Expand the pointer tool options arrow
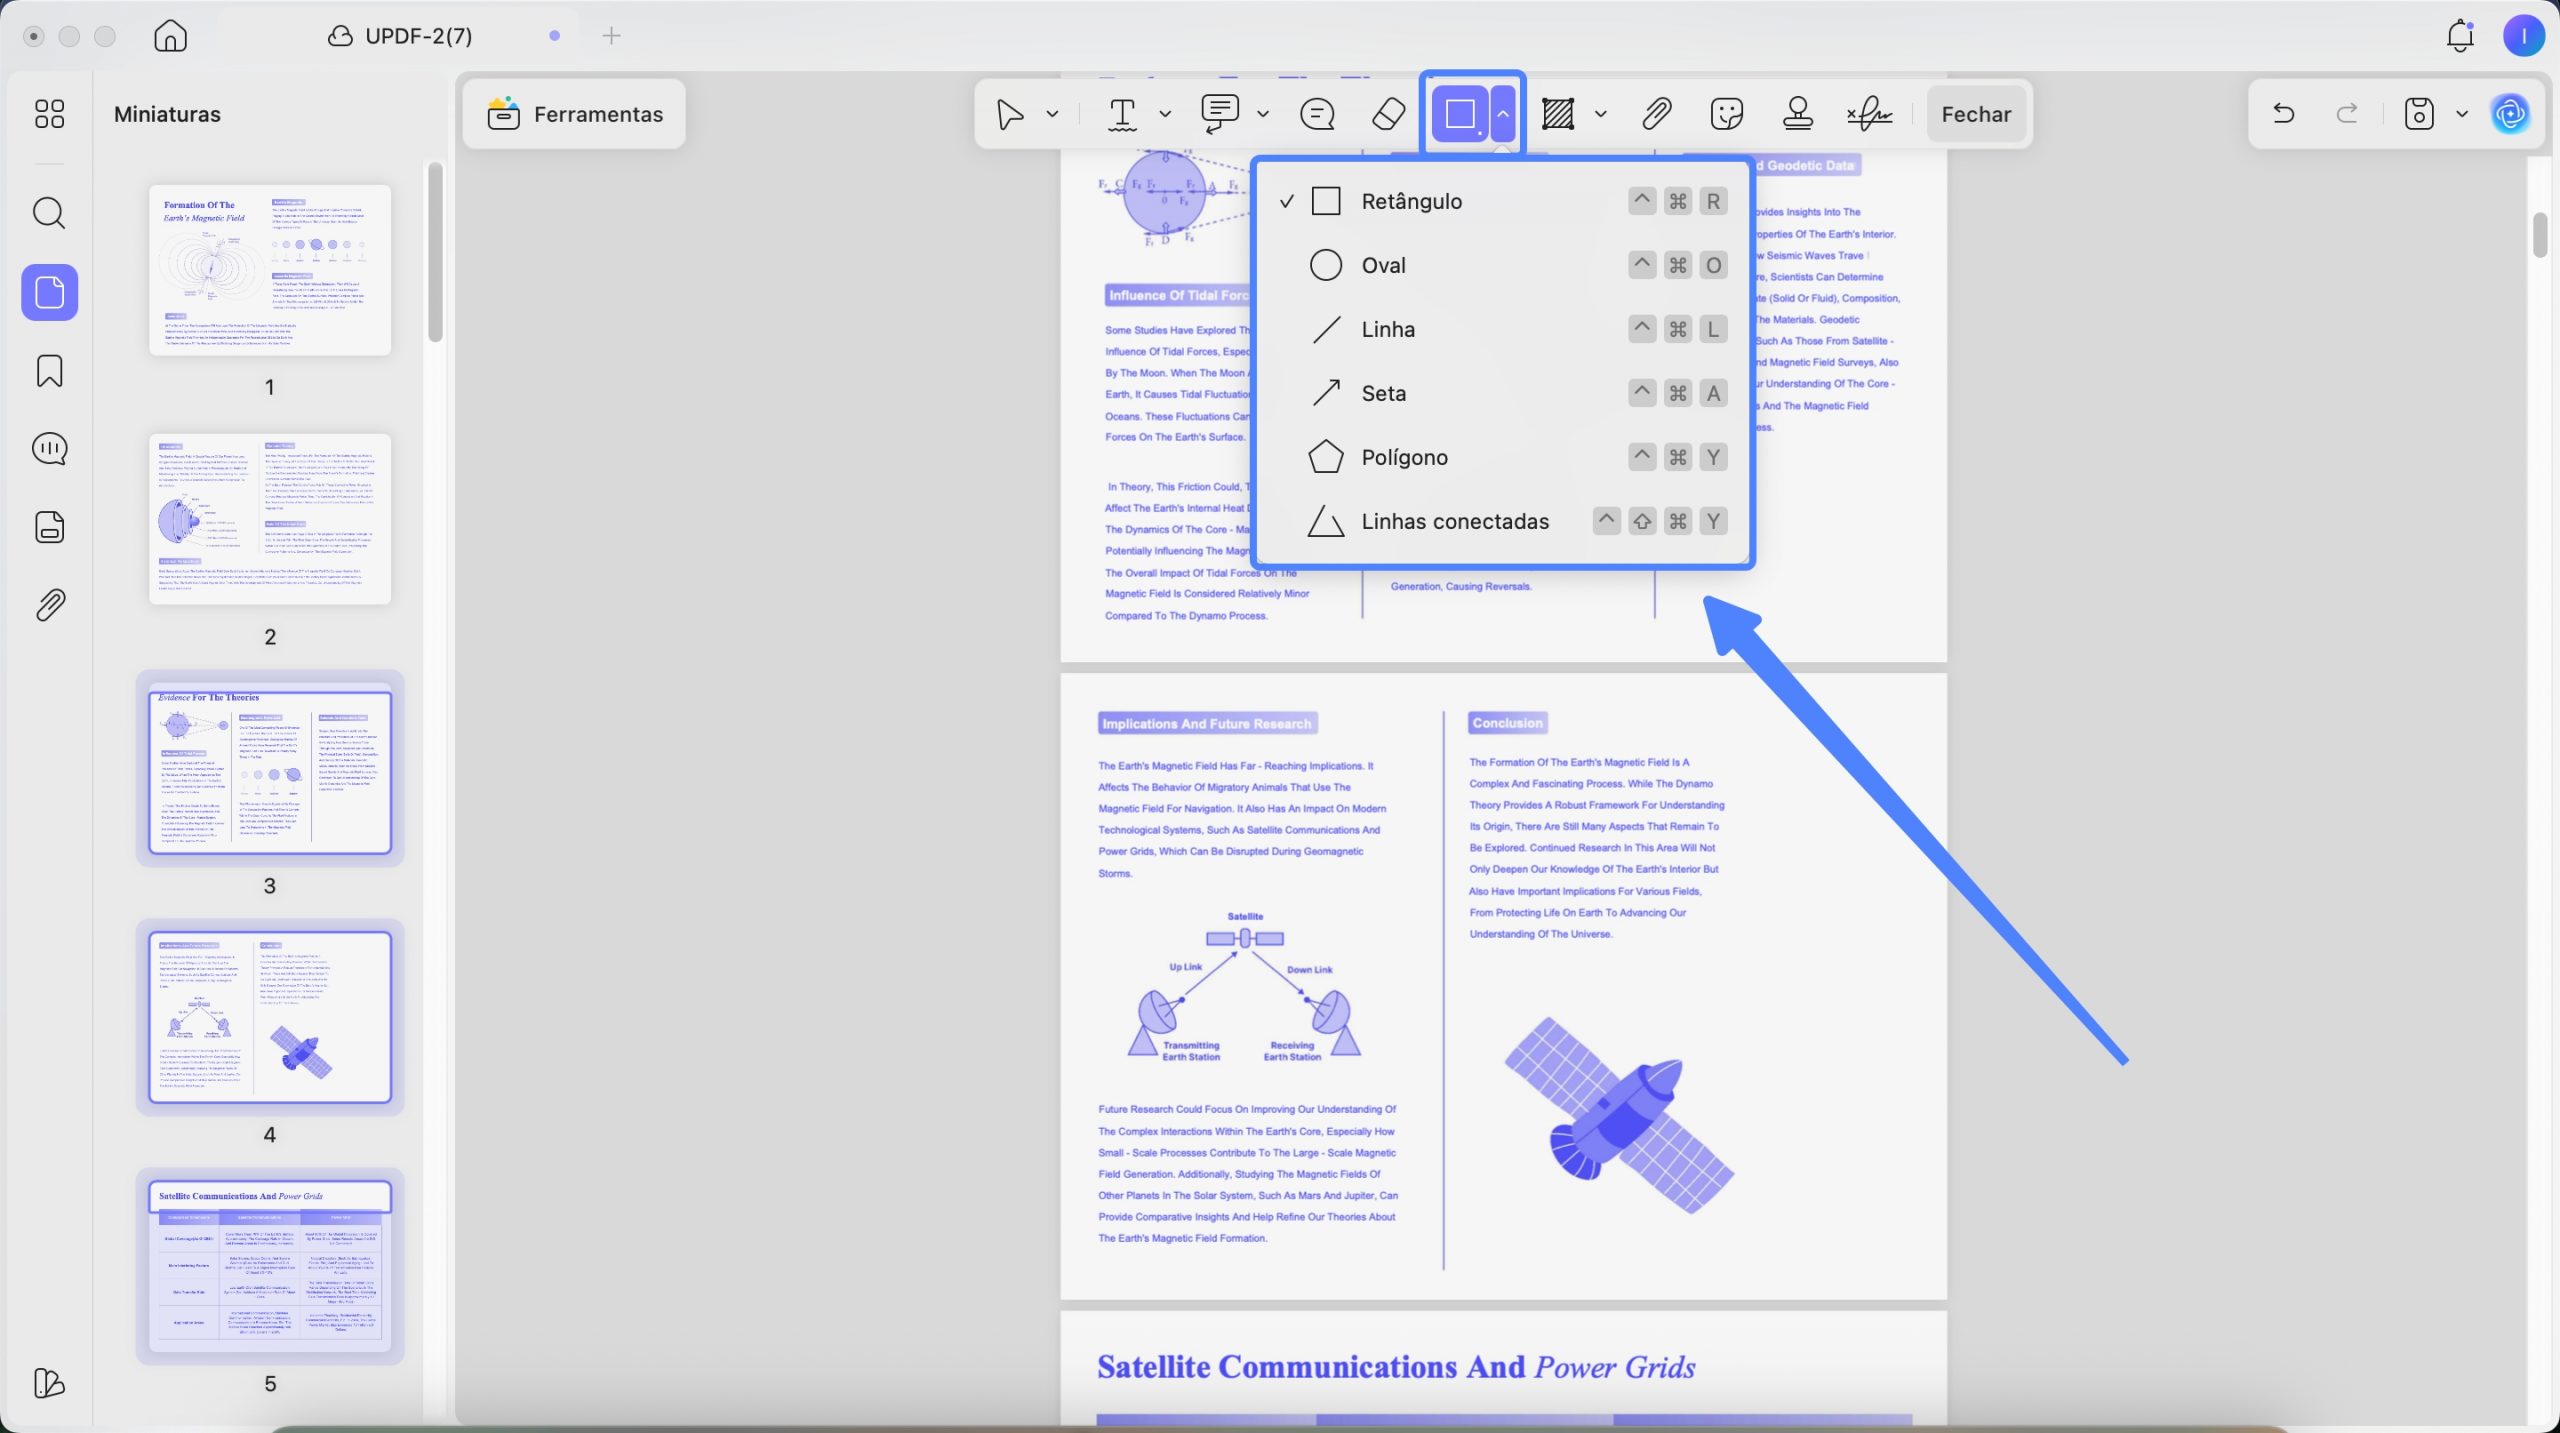Image resolution: width=2560 pixels, height=1433 pixels. (x=1052, y=114)
